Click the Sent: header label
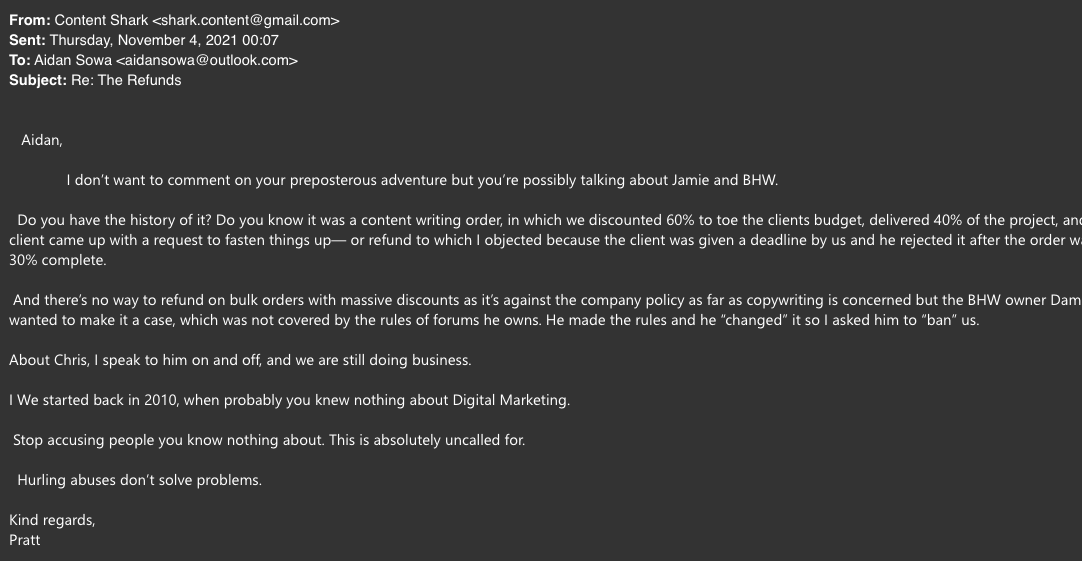 coord(28,41)
